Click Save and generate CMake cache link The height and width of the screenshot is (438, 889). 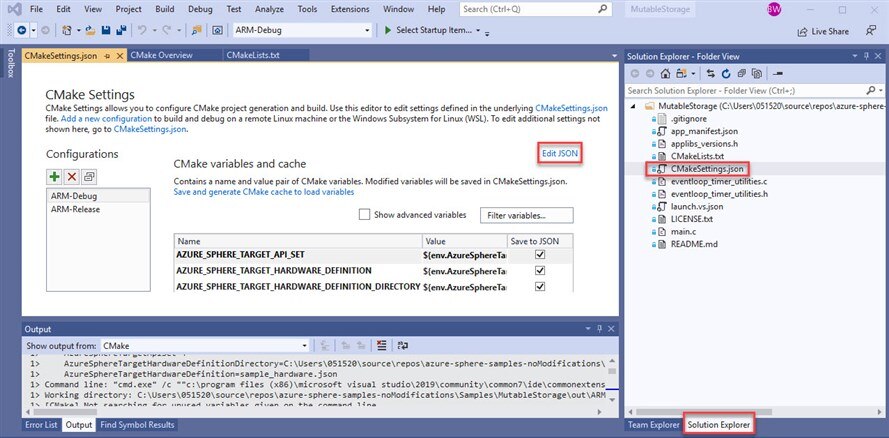pyautogui.click(x=263, y=191)
